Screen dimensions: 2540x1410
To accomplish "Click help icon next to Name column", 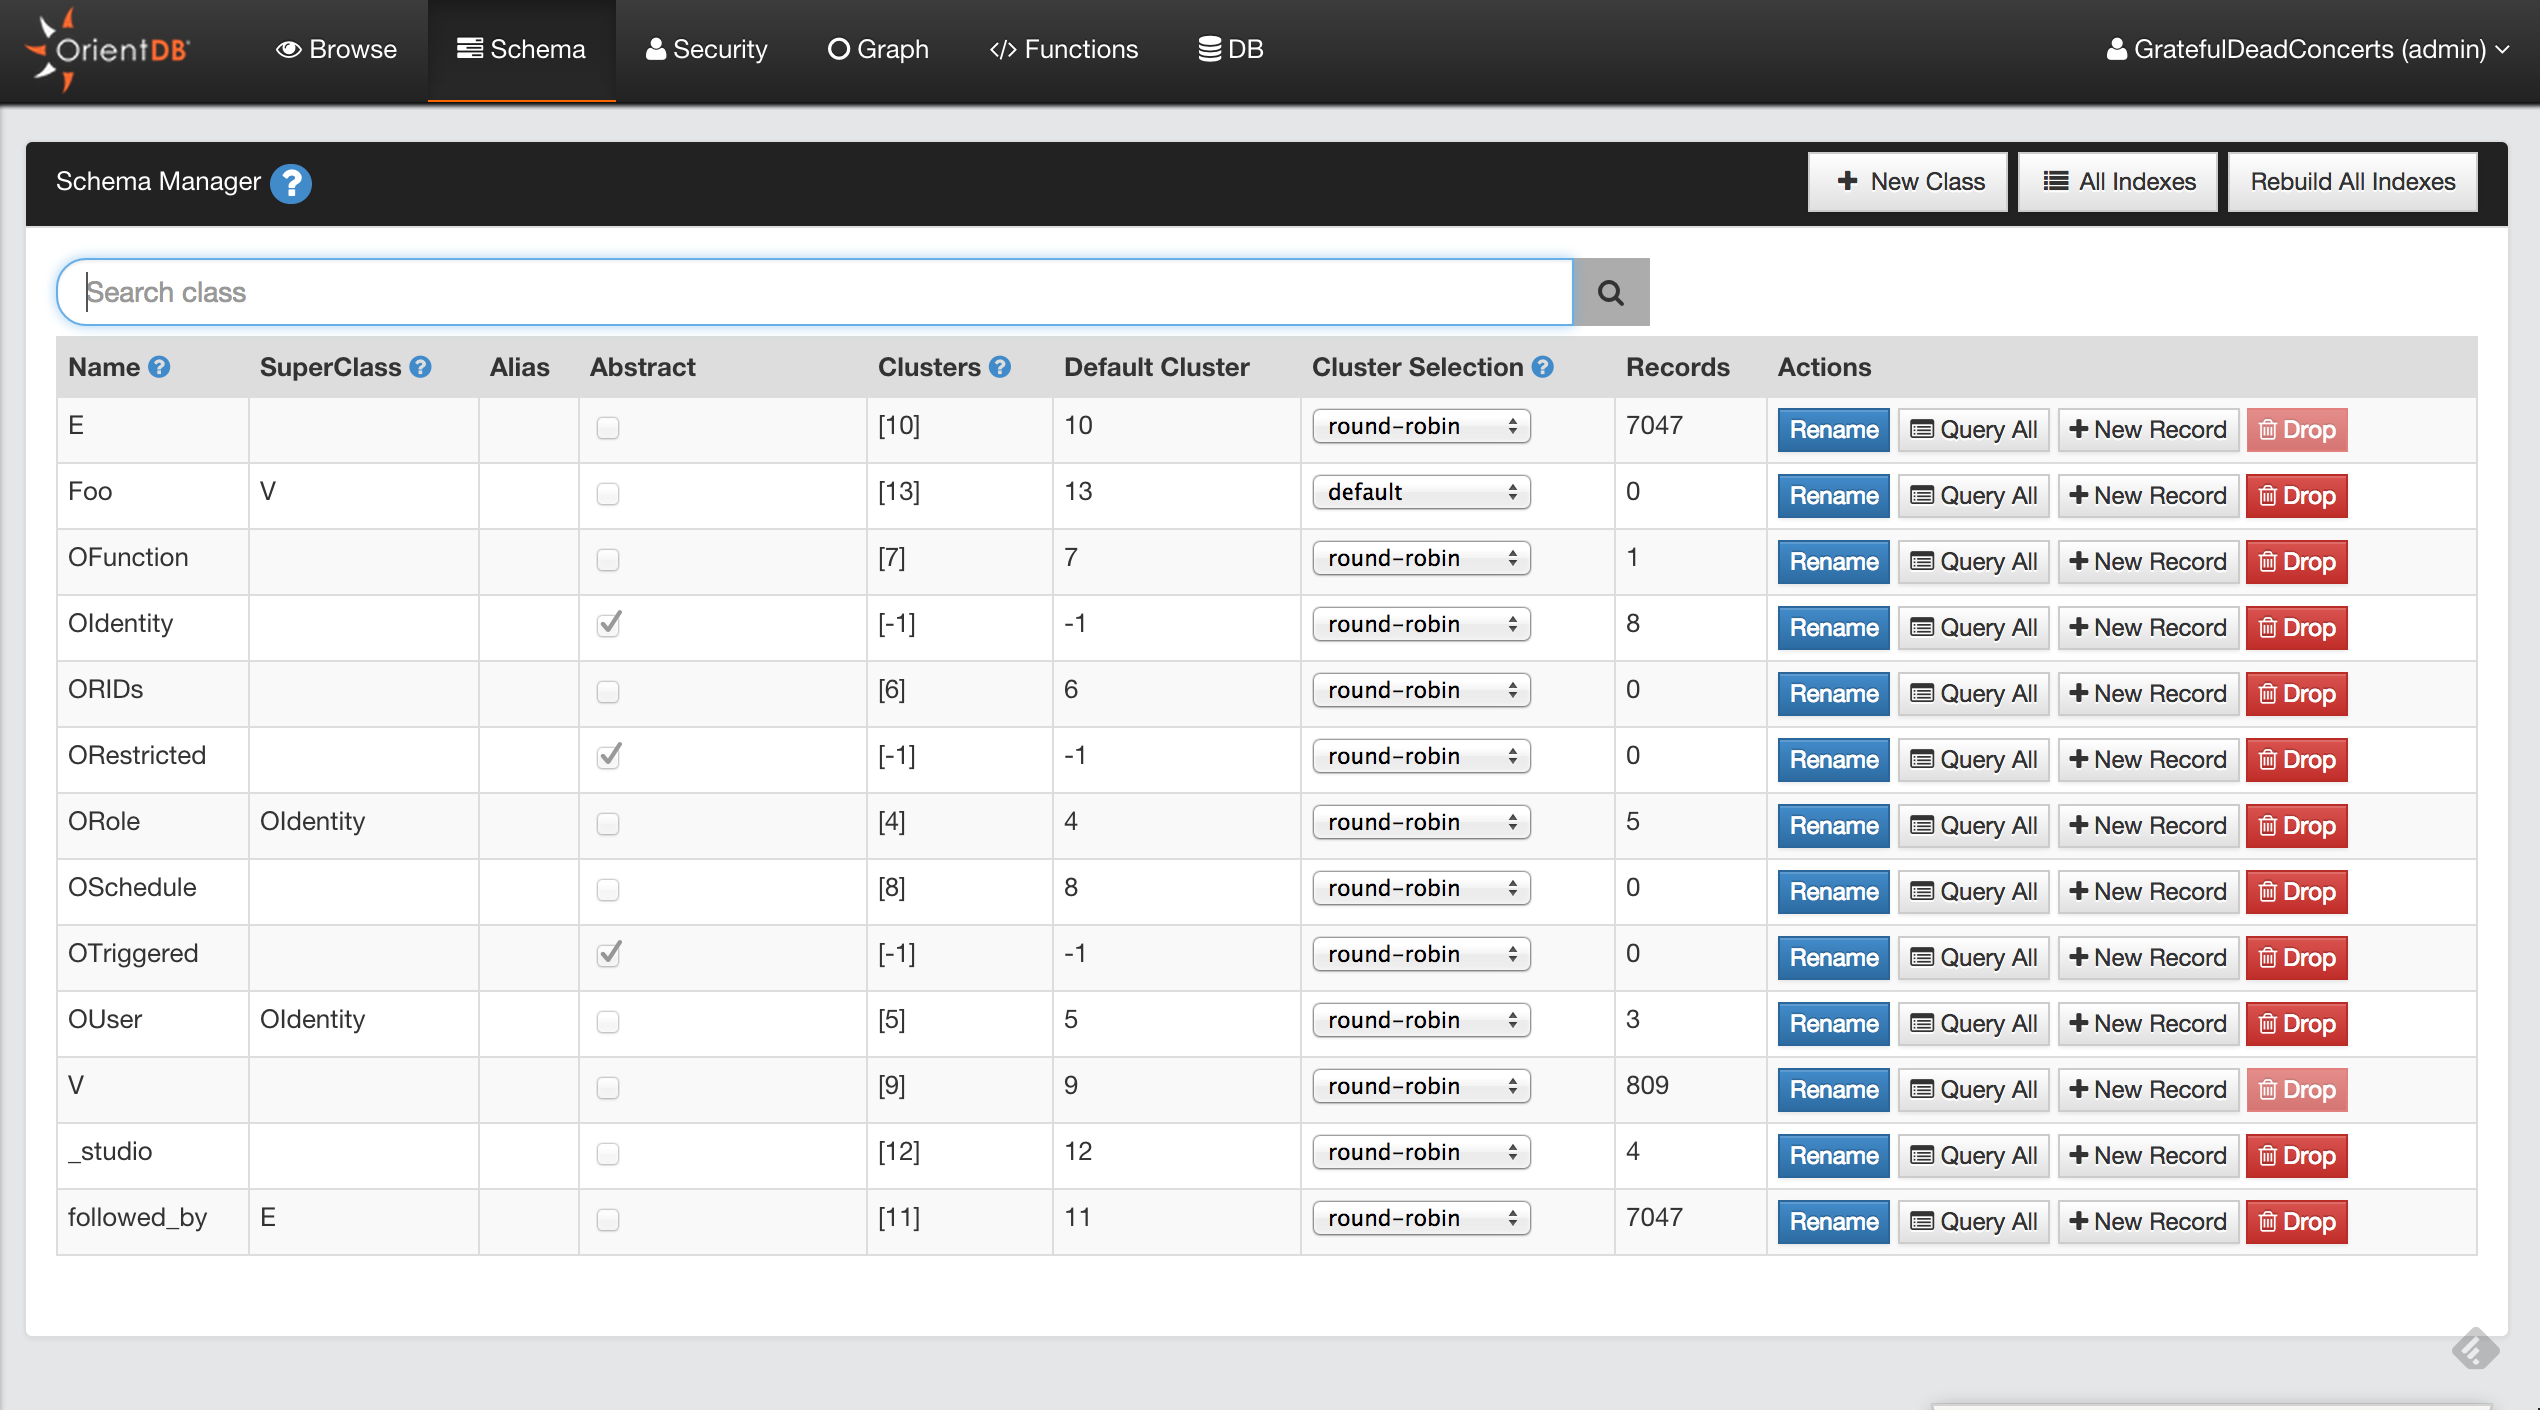I will [159, 367].
